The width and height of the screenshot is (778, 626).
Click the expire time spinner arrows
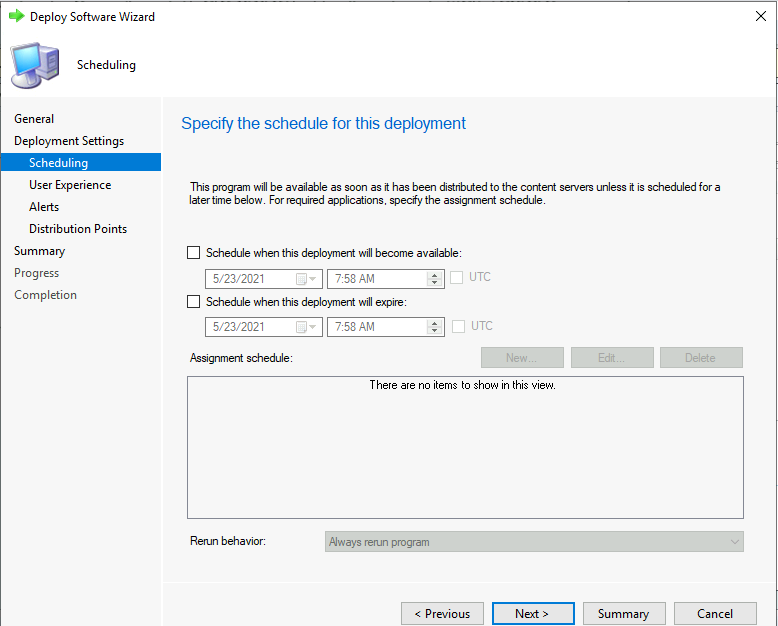click(435, 327)
